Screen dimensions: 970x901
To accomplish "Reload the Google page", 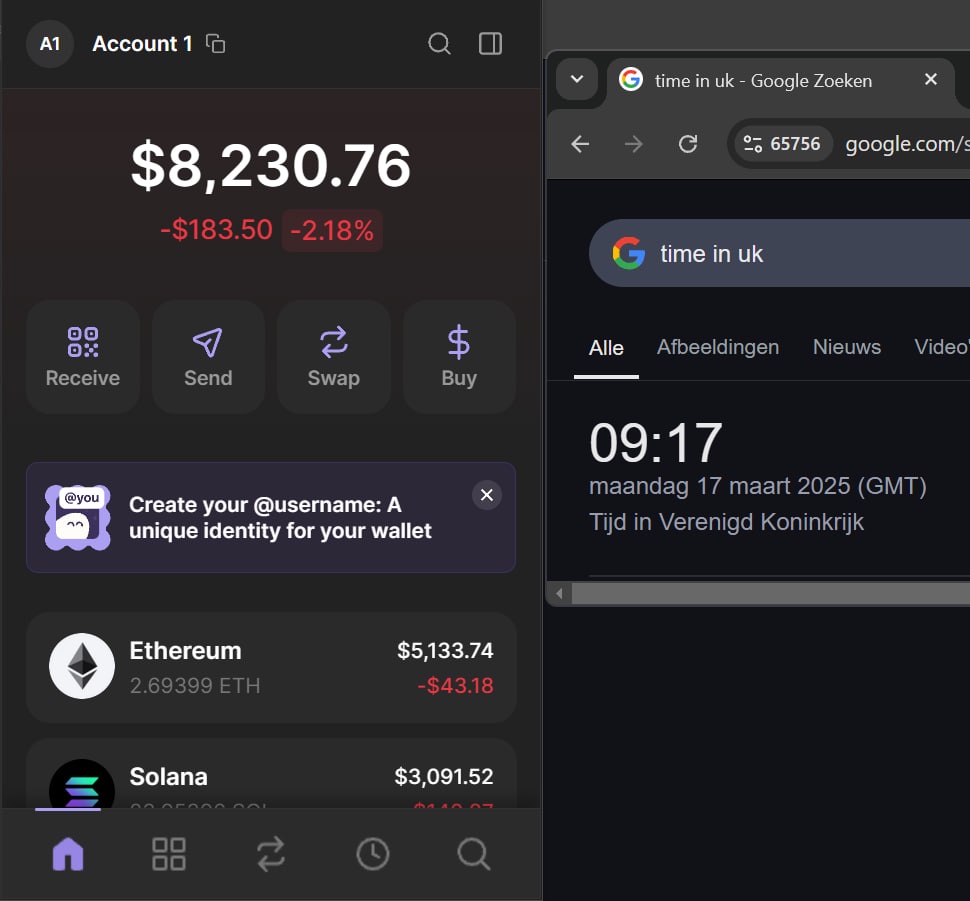I will tap(688, 144).
